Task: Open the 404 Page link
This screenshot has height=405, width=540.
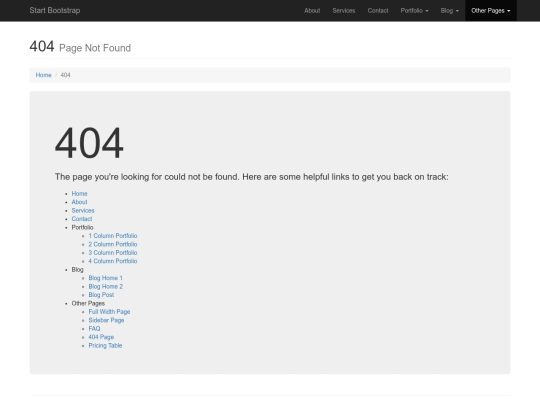Action: pos(101,337)
